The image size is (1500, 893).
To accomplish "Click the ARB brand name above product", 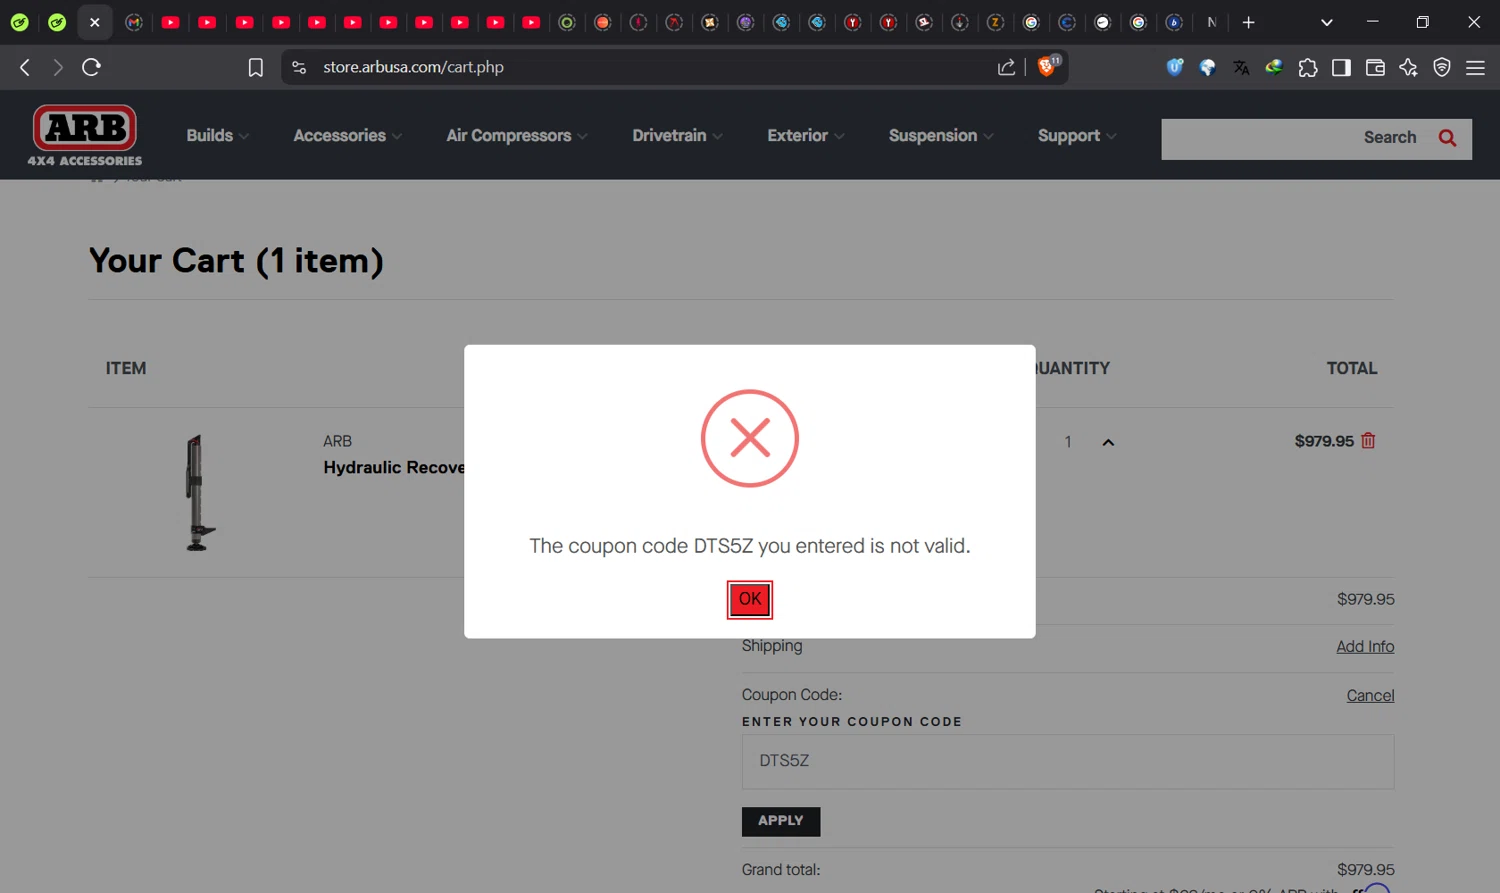I will click(337, 441).
